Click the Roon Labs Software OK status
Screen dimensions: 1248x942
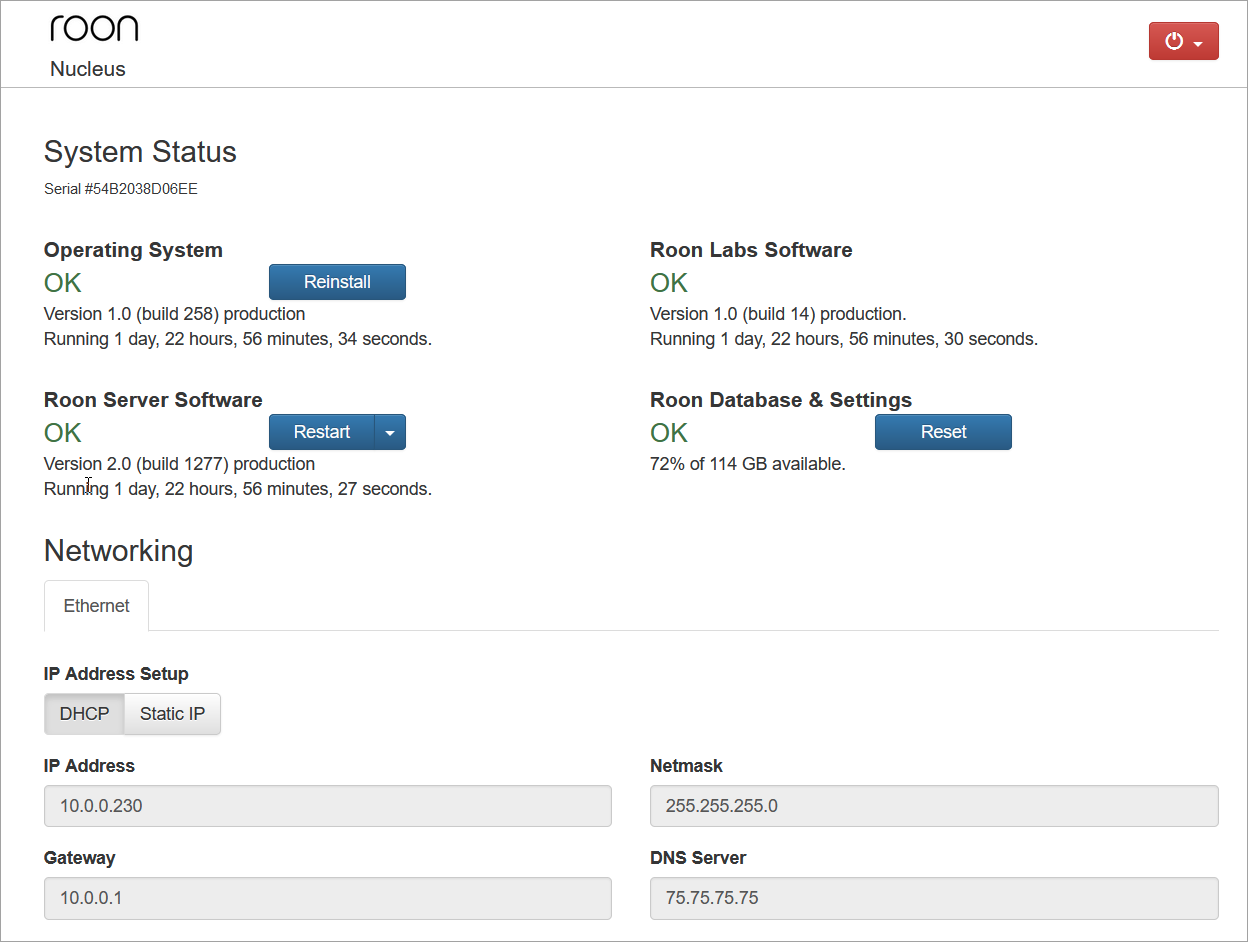669,283
